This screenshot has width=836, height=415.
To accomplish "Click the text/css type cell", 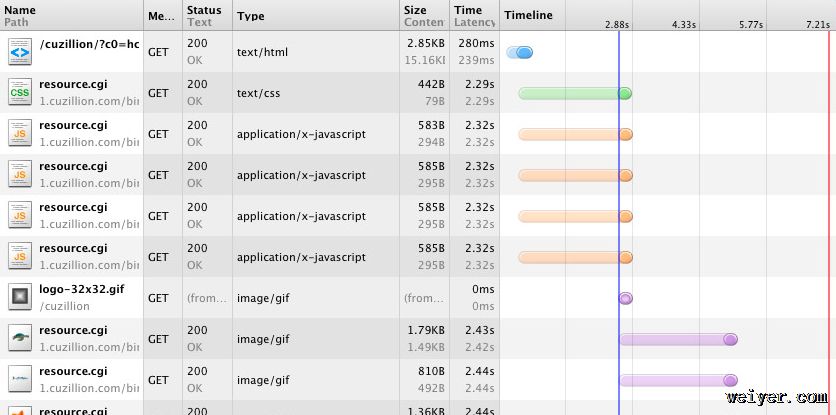I will (x=259, y=93).
